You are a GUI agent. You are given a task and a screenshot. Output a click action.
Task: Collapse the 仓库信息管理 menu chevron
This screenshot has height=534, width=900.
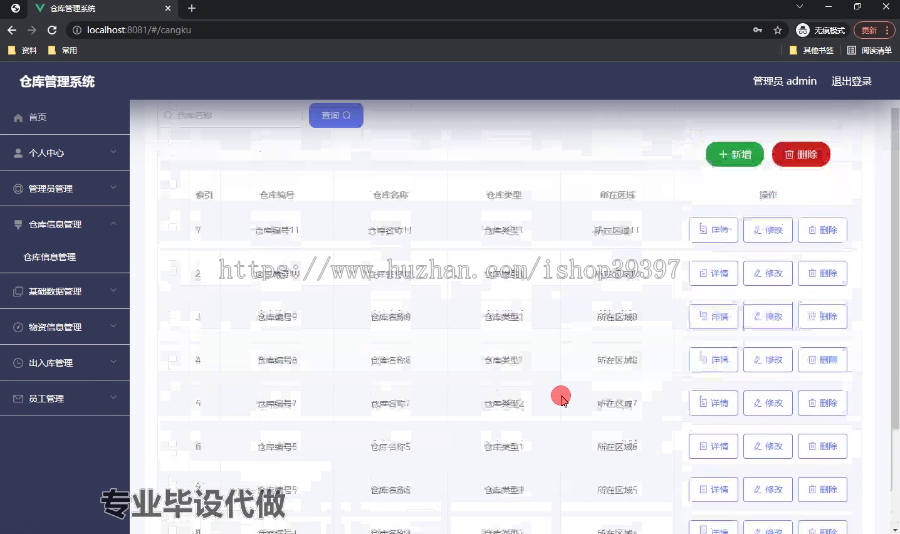pyautogui.click(x=114, y=223)
